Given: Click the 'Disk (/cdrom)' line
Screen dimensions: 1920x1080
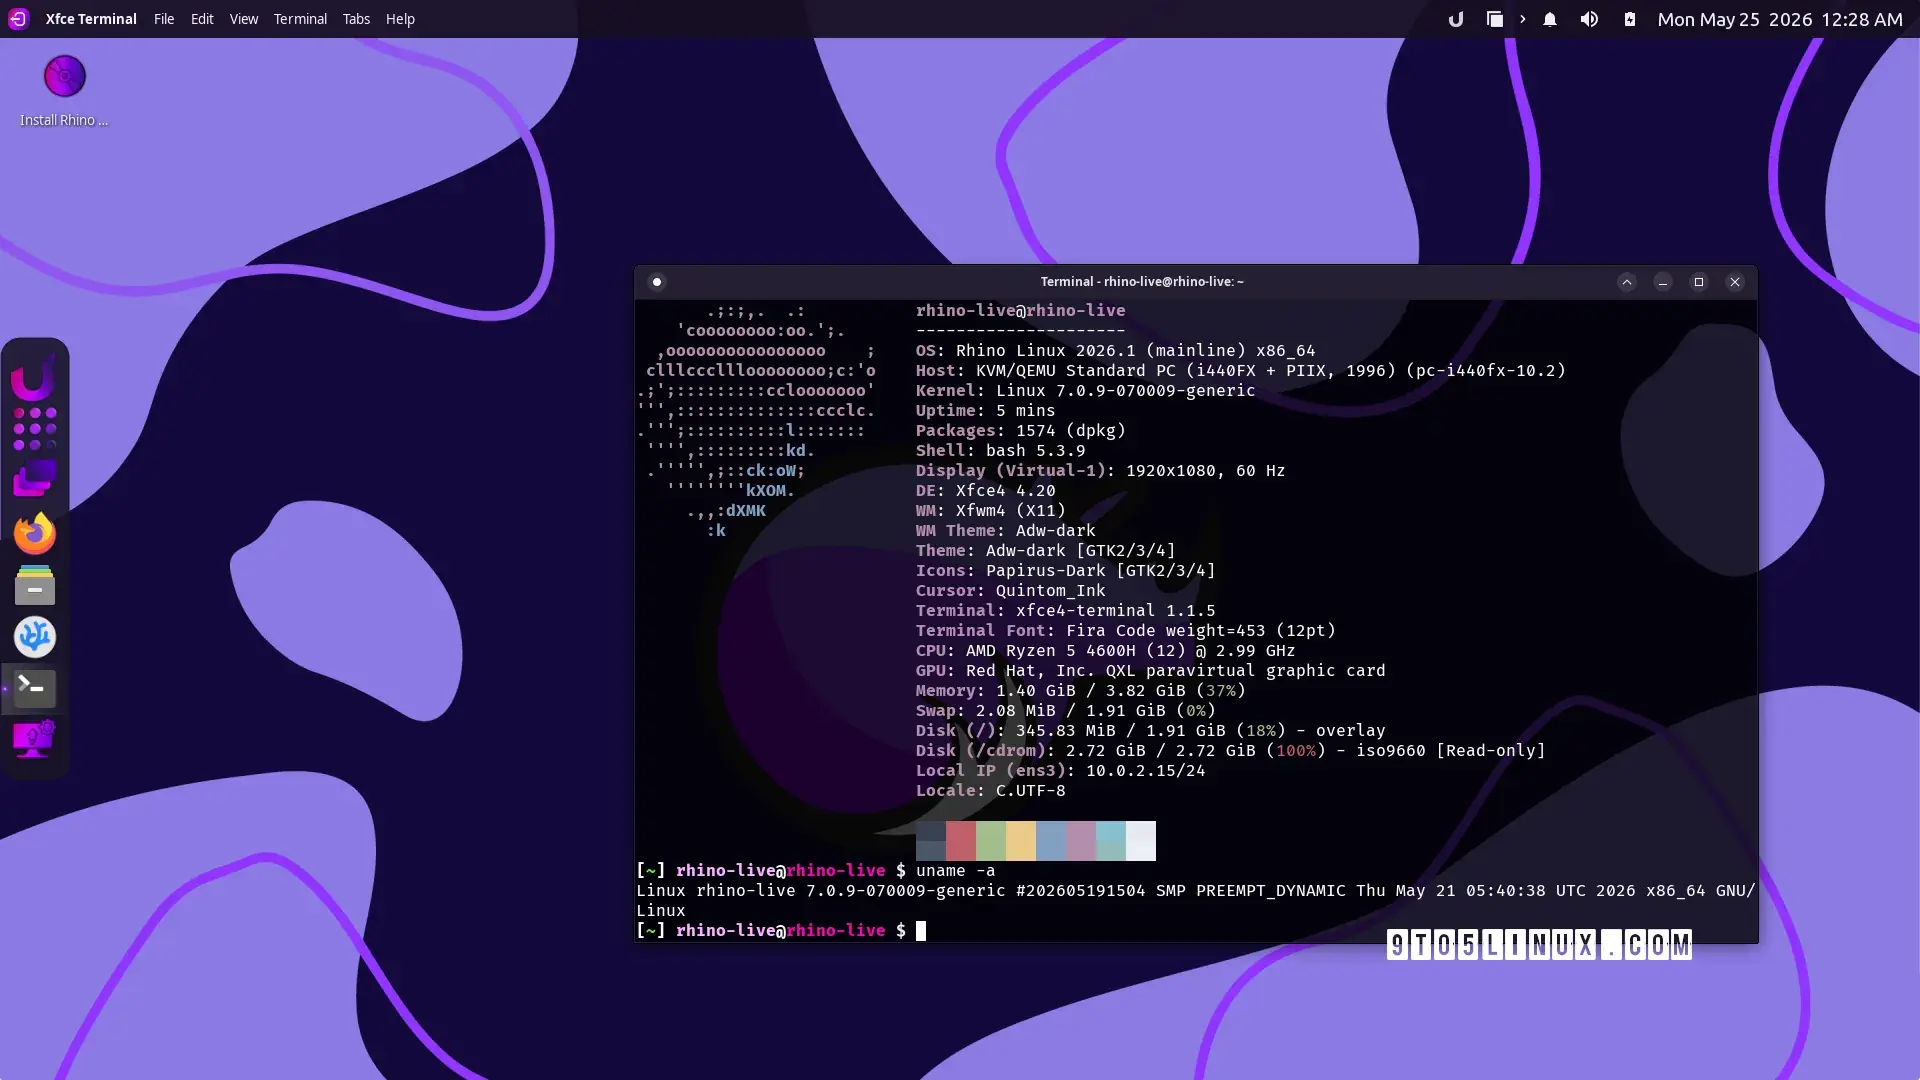Looking at the screenshot, I should coord(1231,751).
